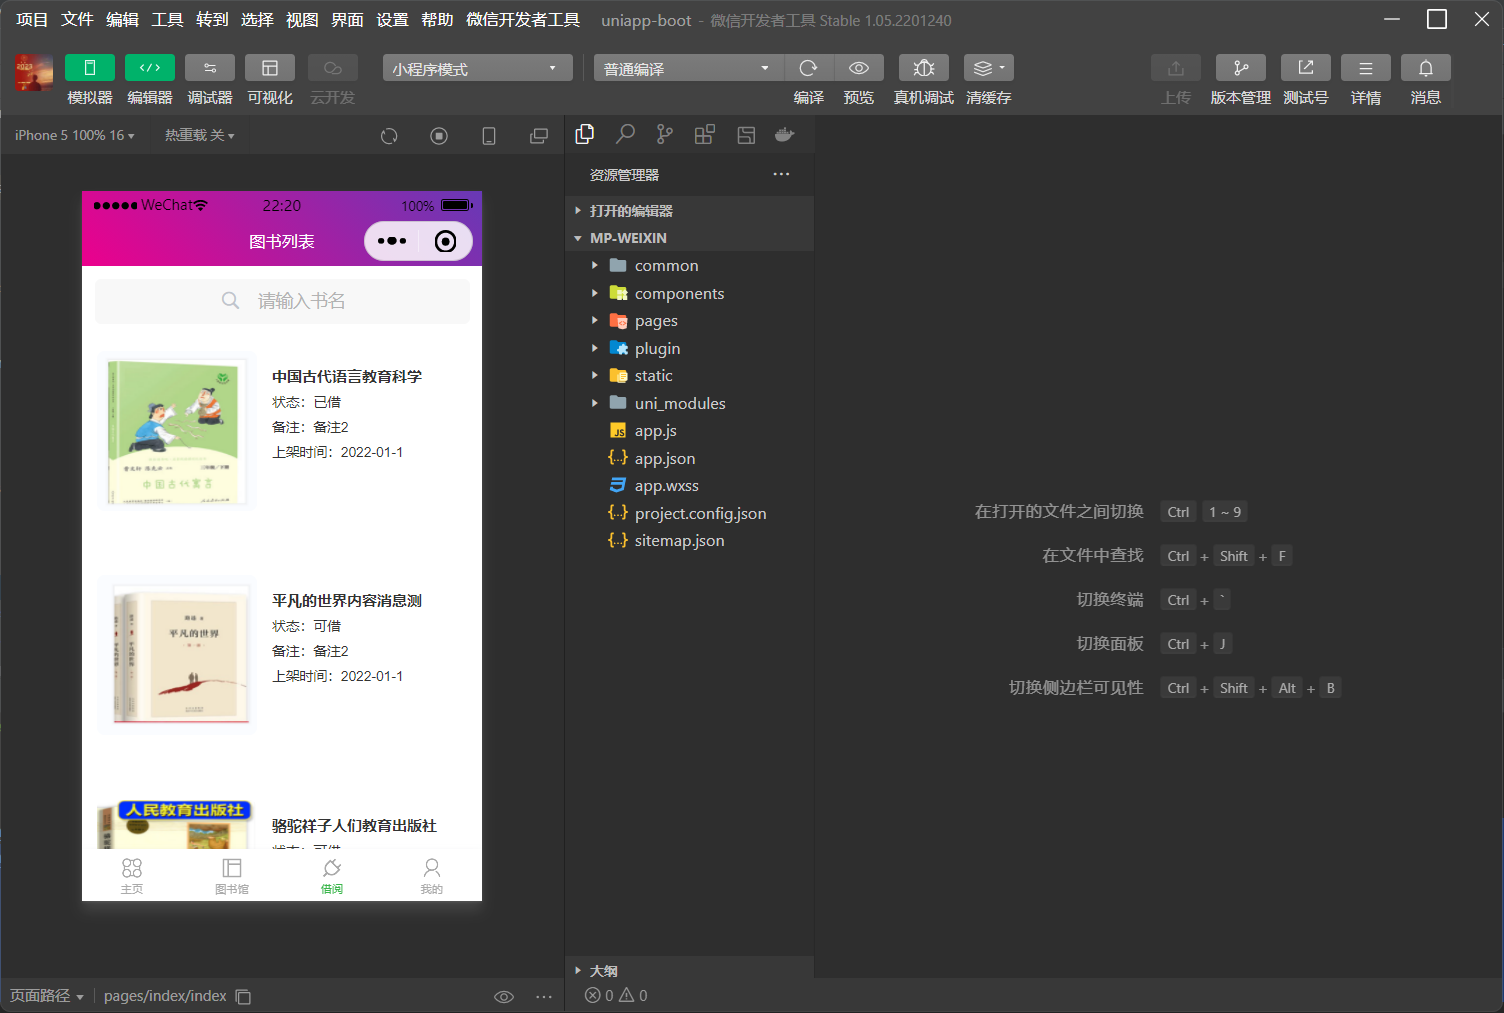Open the app.js file

689,431
